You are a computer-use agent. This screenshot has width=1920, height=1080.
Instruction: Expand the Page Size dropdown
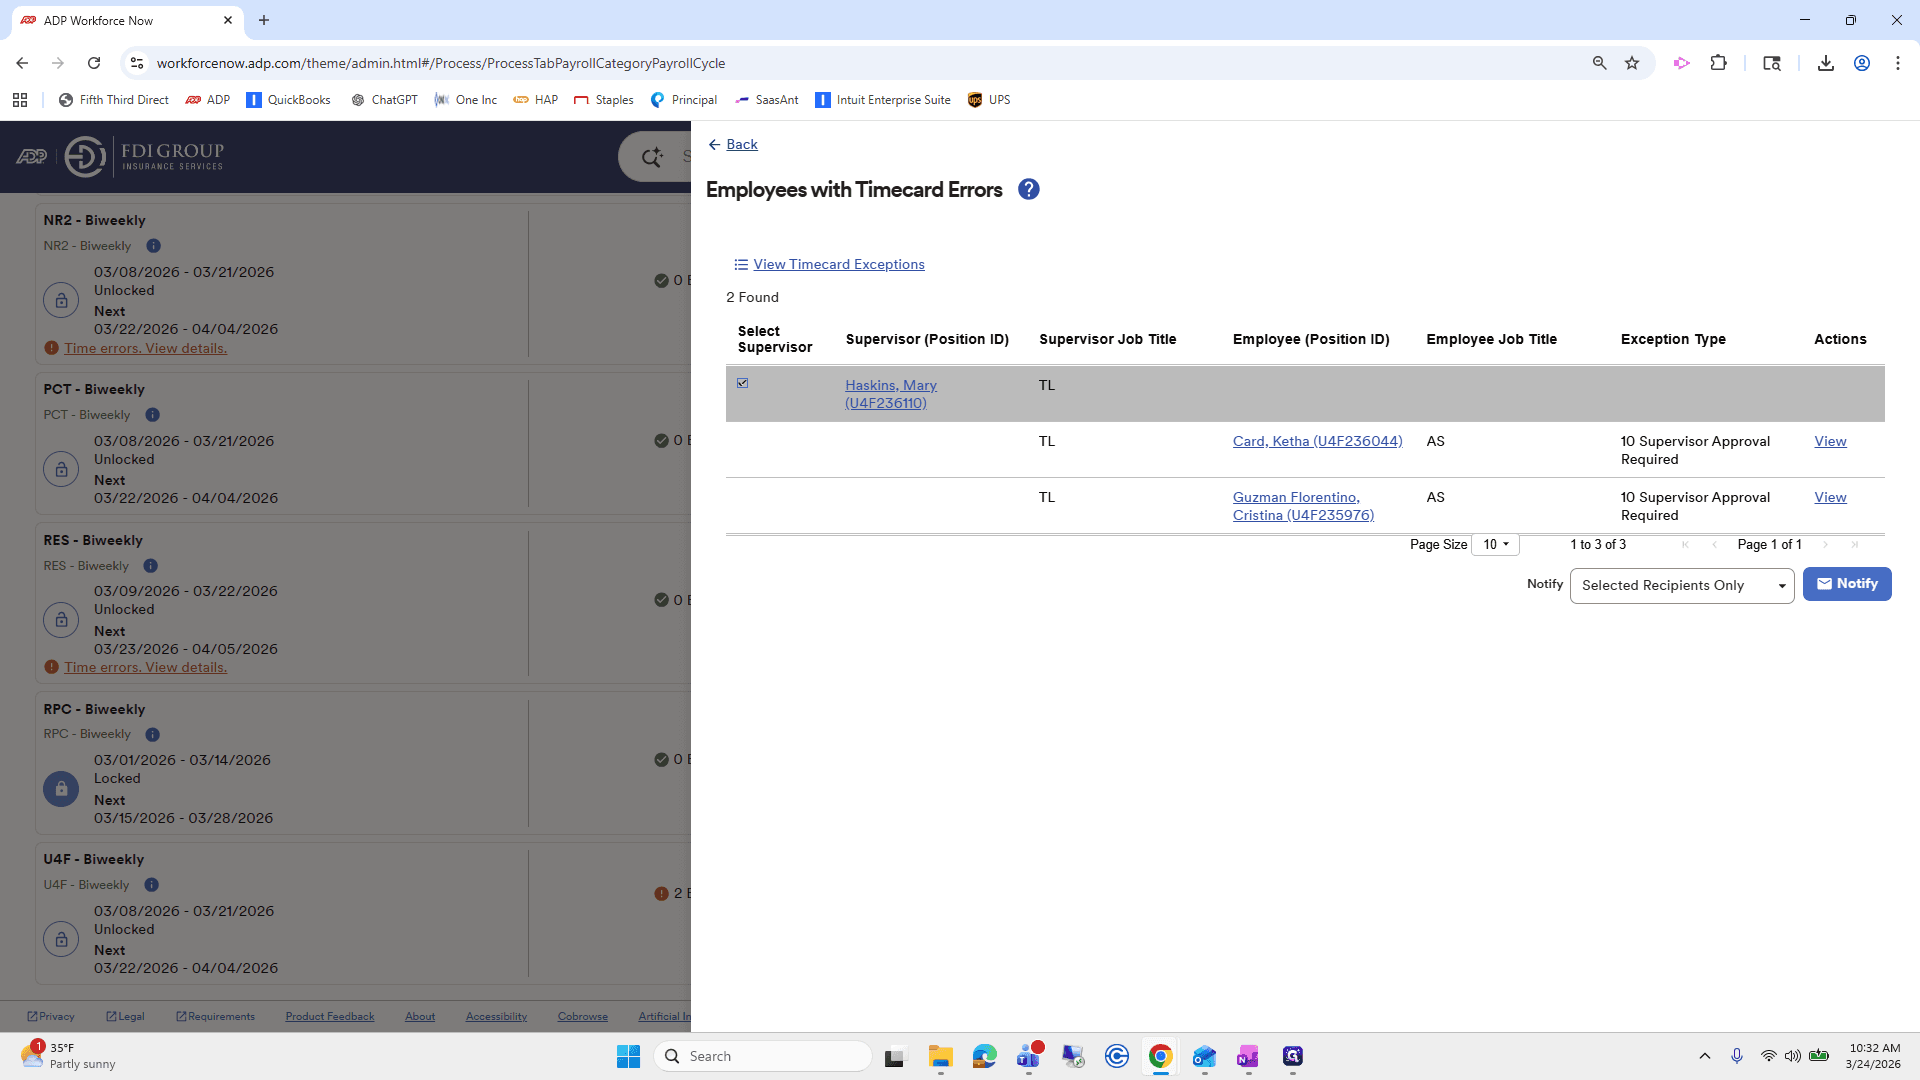click(1495, 544)
